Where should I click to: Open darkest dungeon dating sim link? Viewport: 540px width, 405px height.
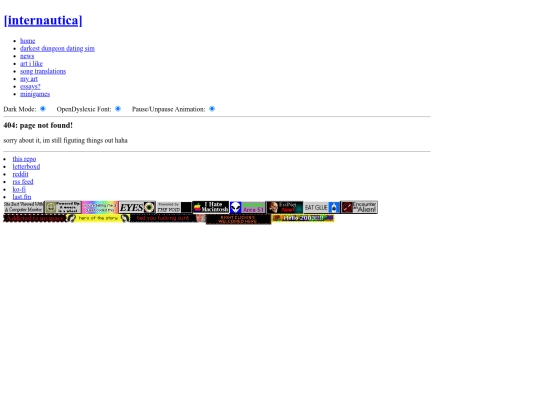point(57,48)
